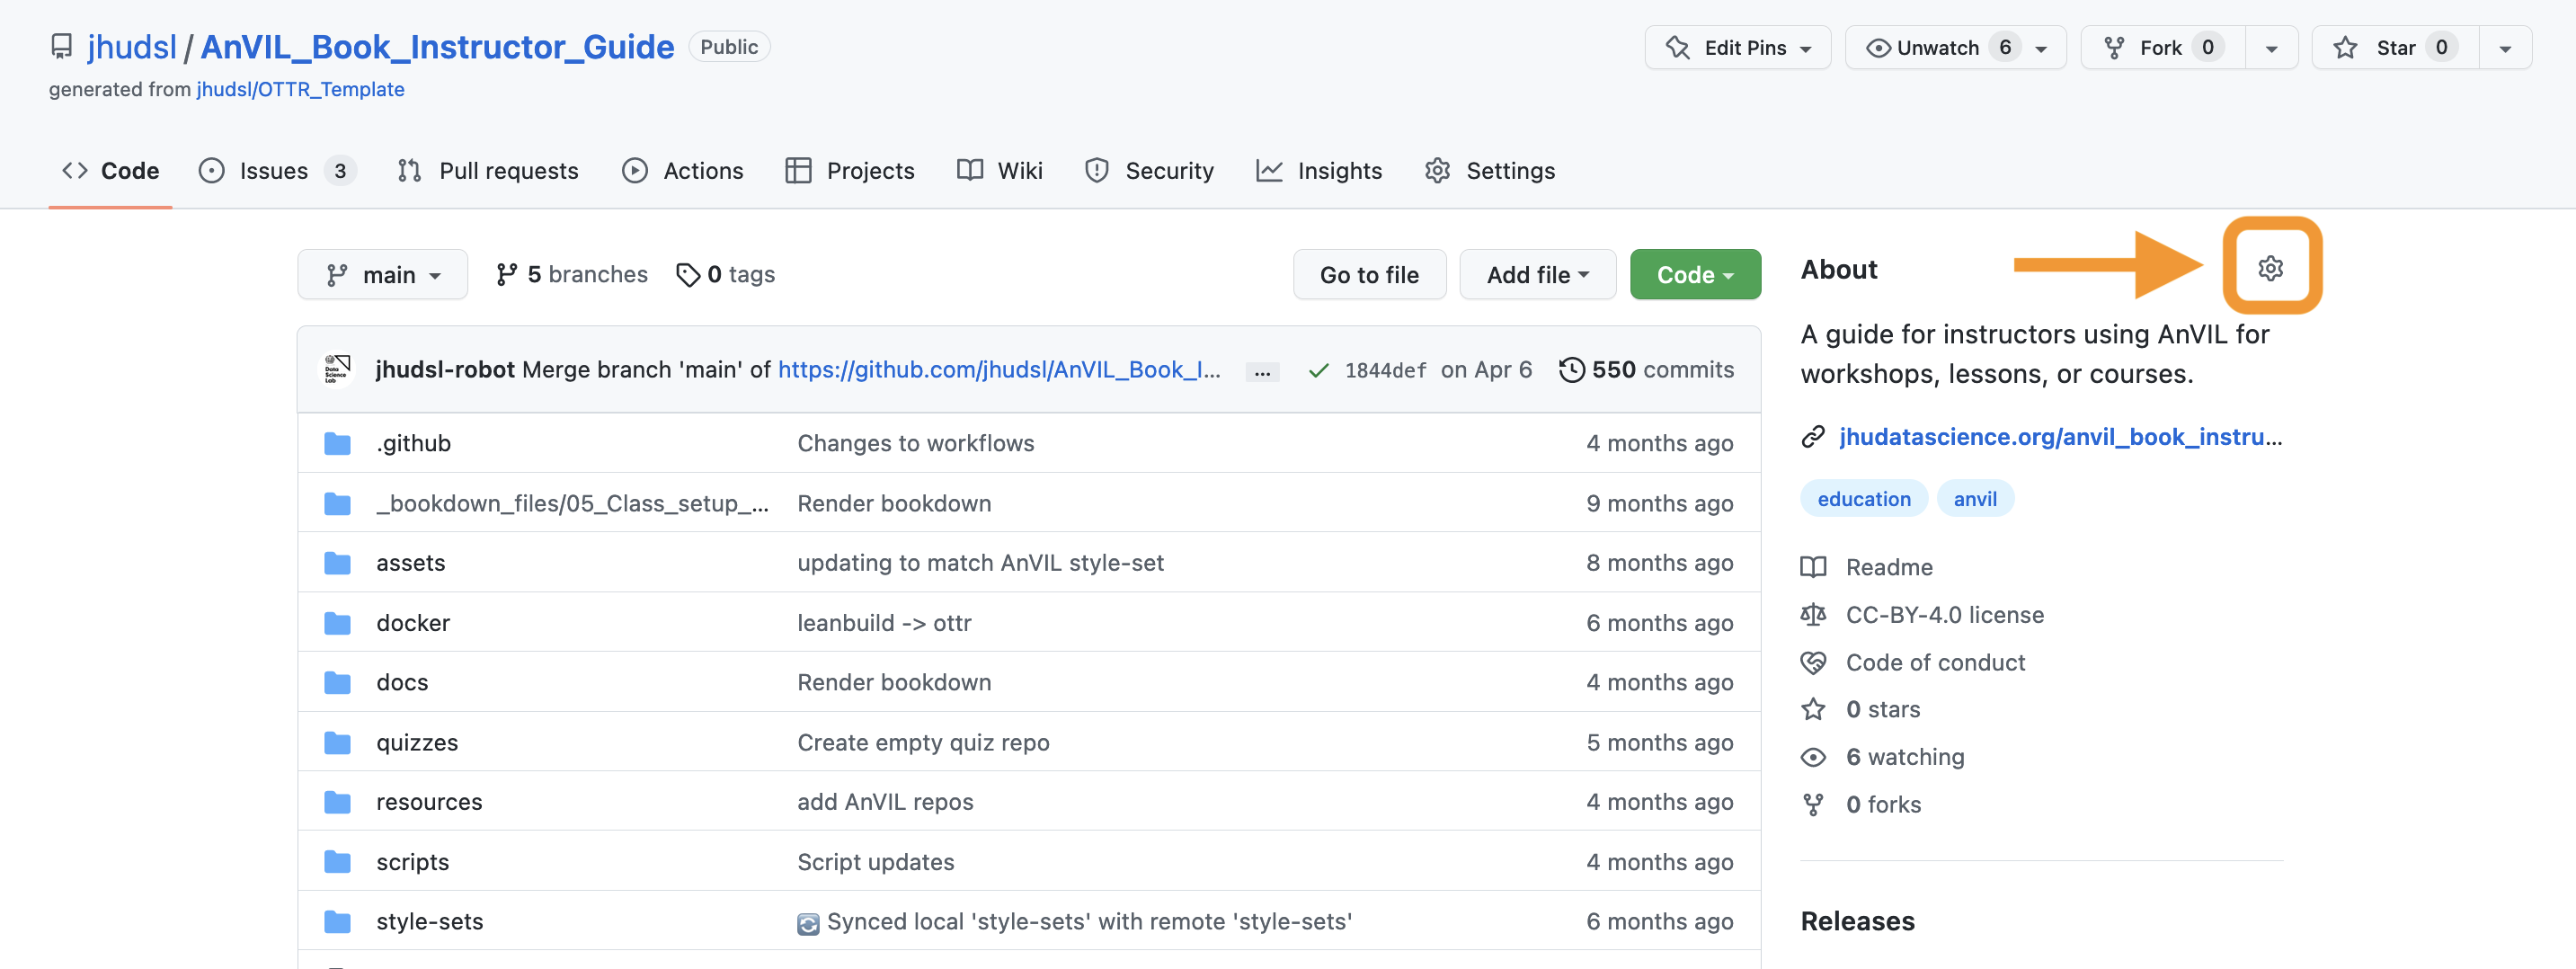This screenshot has height=969, width=2576.
Task: Click the jhudsl-robot avatar image
Action: coord(337,369)
